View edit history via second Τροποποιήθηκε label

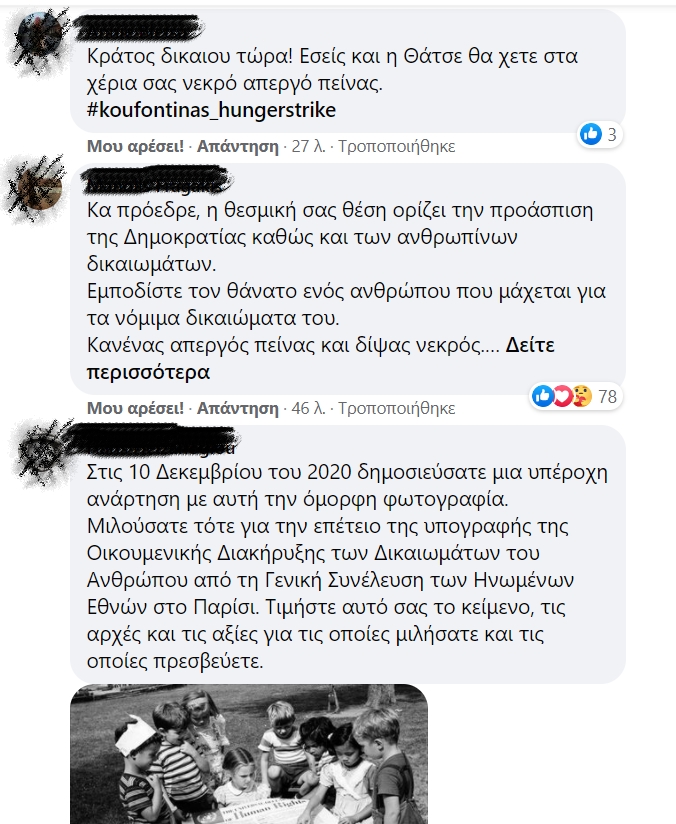(x=397, y=408)
